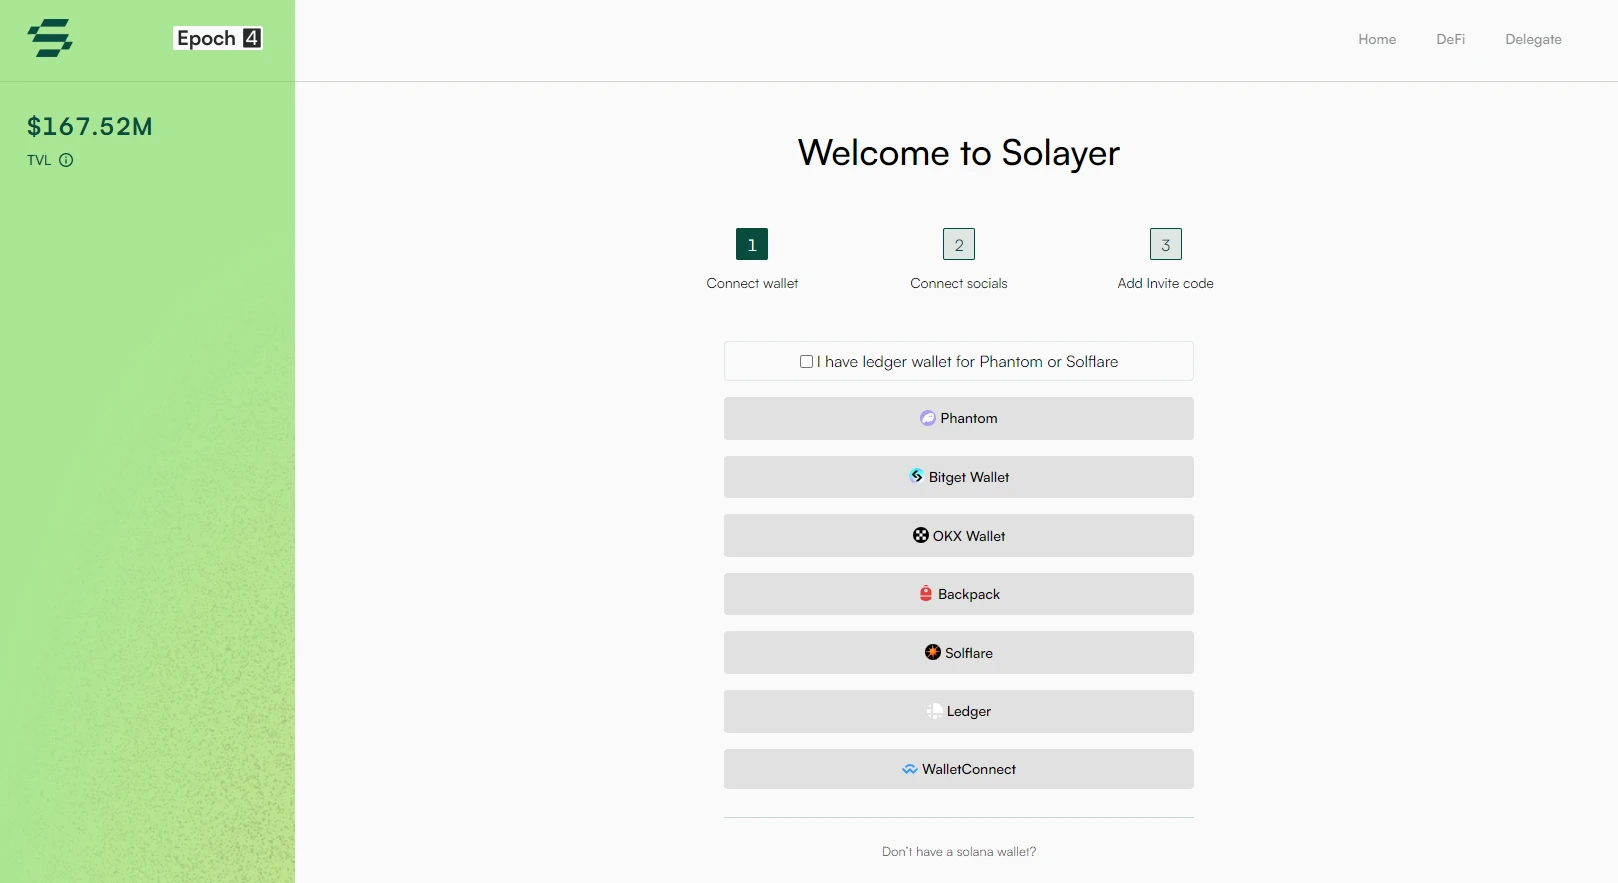Connect with OKX Wallet button

(959, 535)
